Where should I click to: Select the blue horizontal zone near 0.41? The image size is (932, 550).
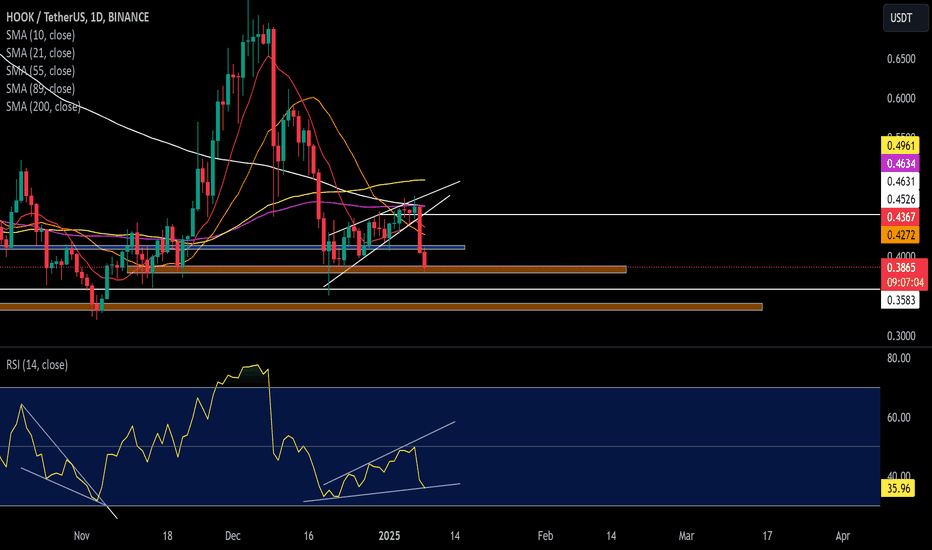(x=232, y=247)
